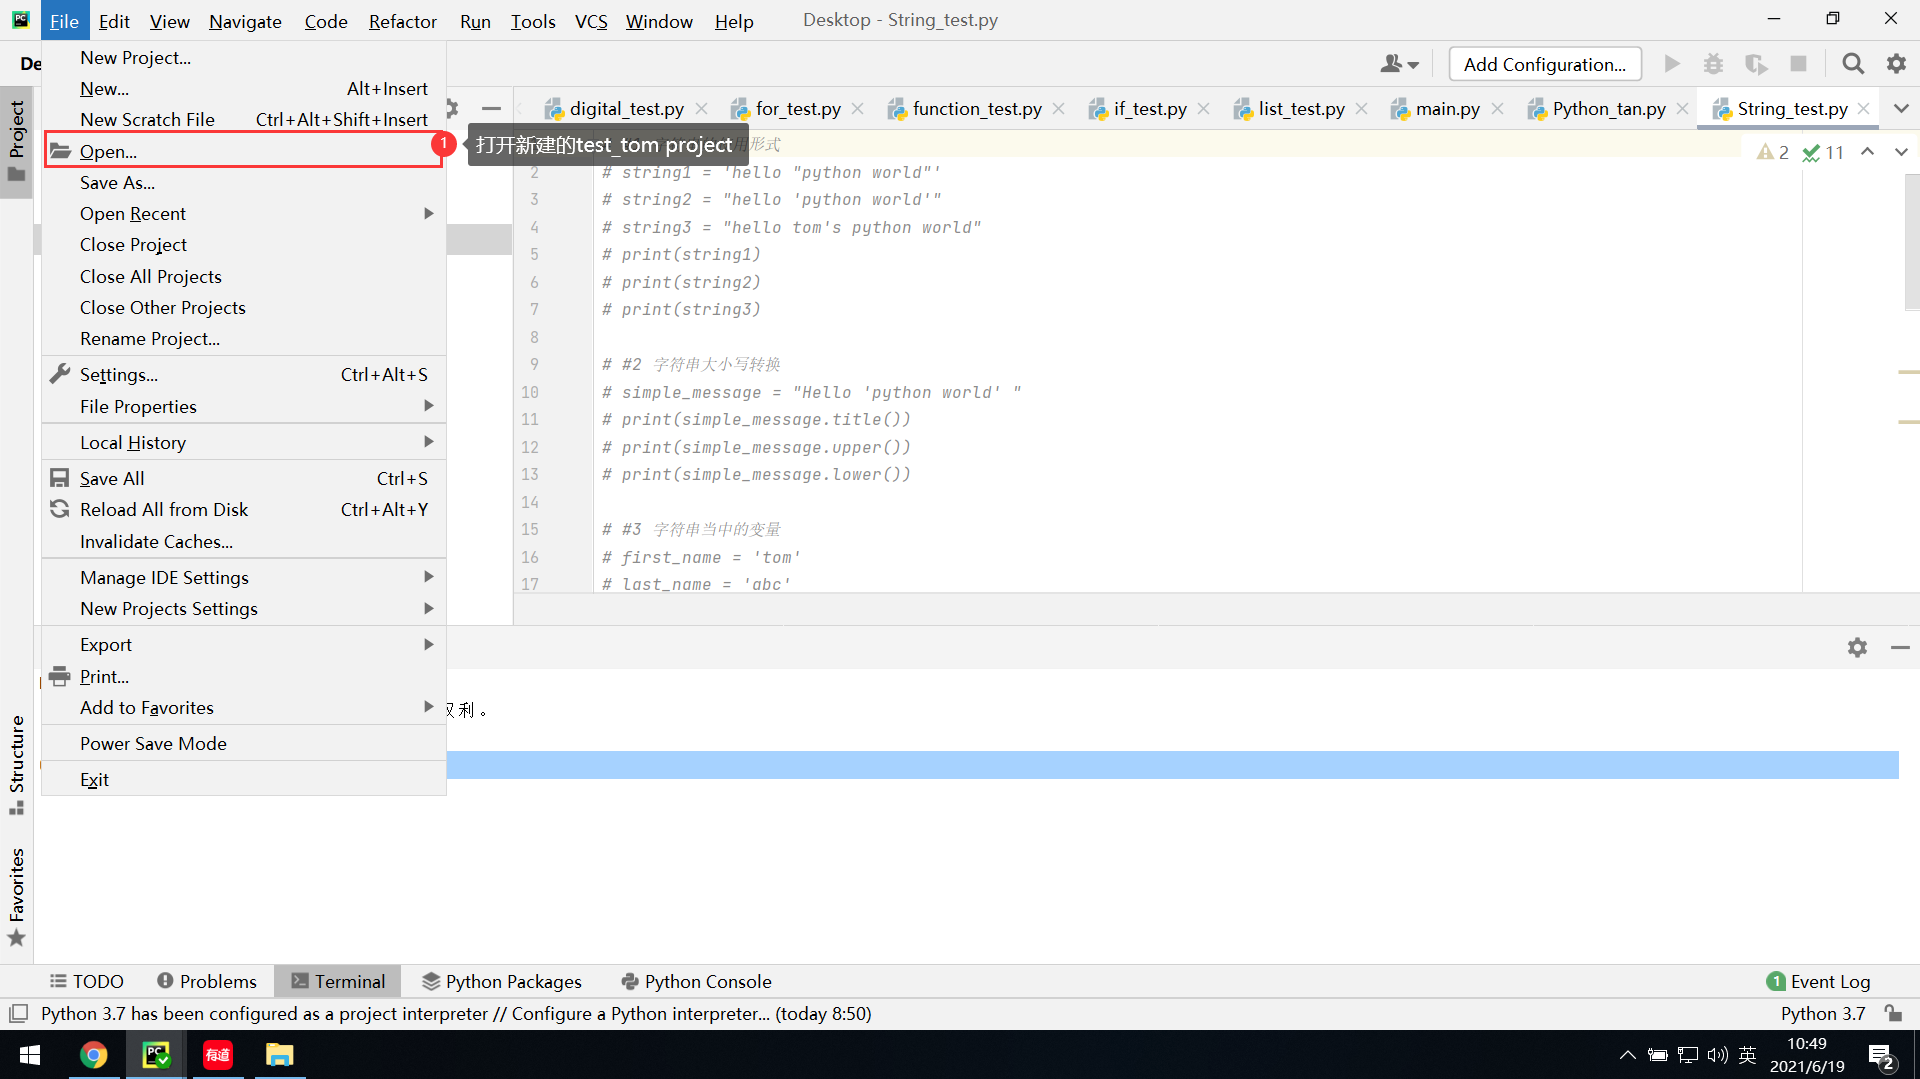Enable Power Save Mode
Viewport: 1920px width, 1079px height.
click(x=152, y=743)
